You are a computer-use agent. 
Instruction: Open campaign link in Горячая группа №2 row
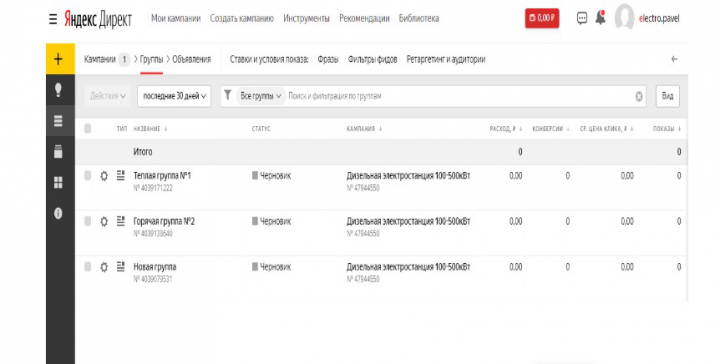(408, 221)
